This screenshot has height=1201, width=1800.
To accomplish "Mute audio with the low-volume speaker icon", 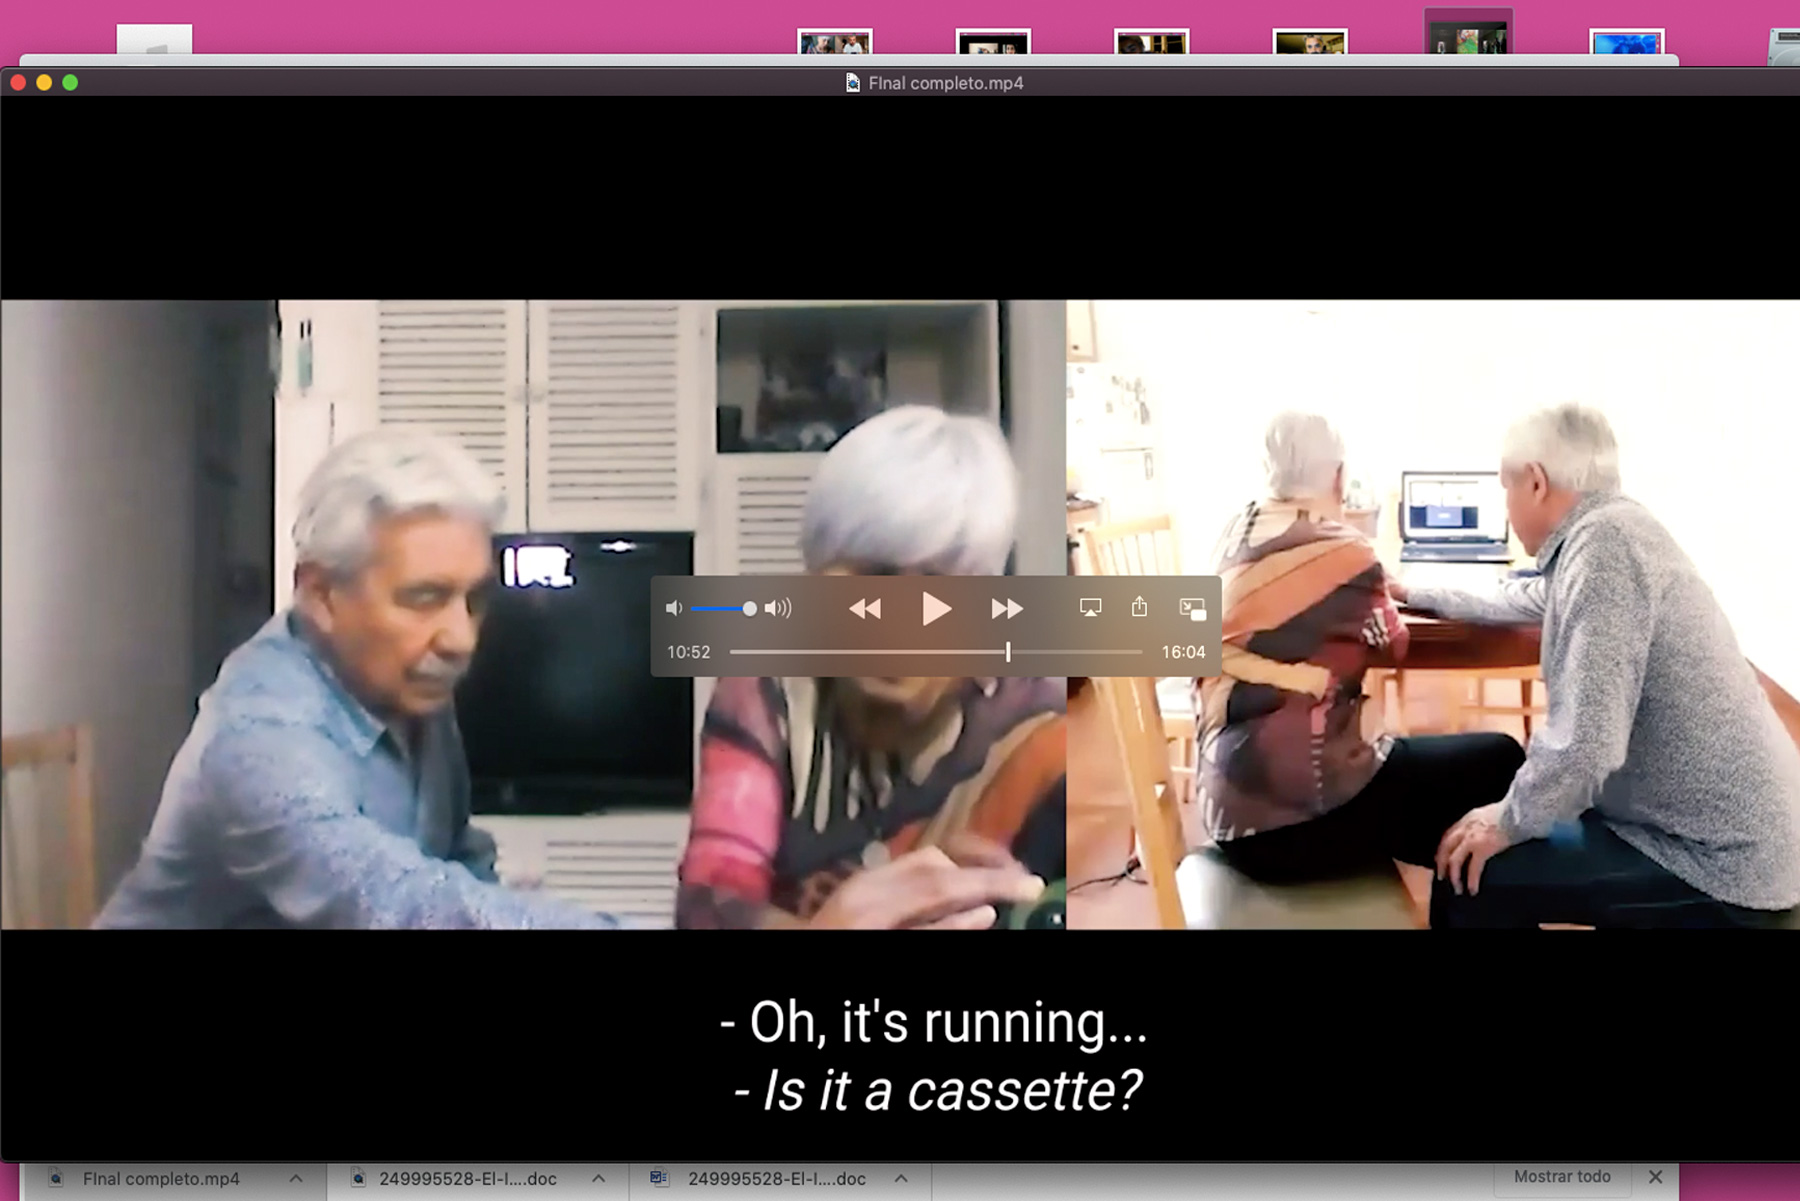I will pyautogui.click(x=674, y=608).
